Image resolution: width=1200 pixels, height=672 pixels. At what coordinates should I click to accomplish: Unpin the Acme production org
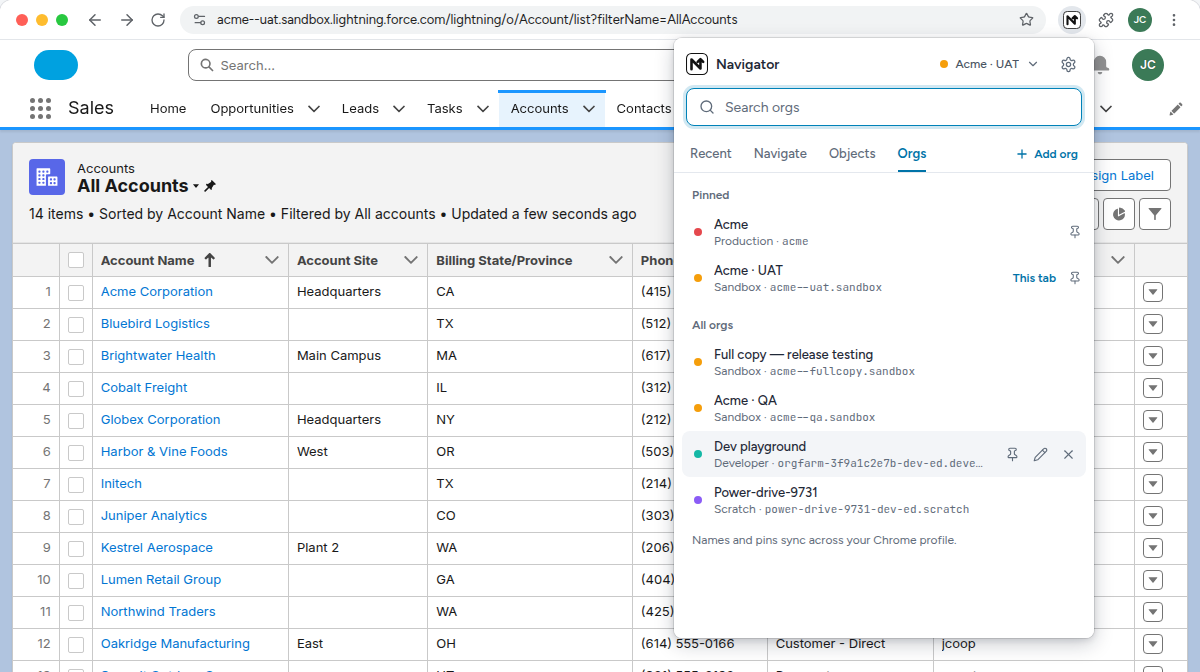coord(1075,232)
